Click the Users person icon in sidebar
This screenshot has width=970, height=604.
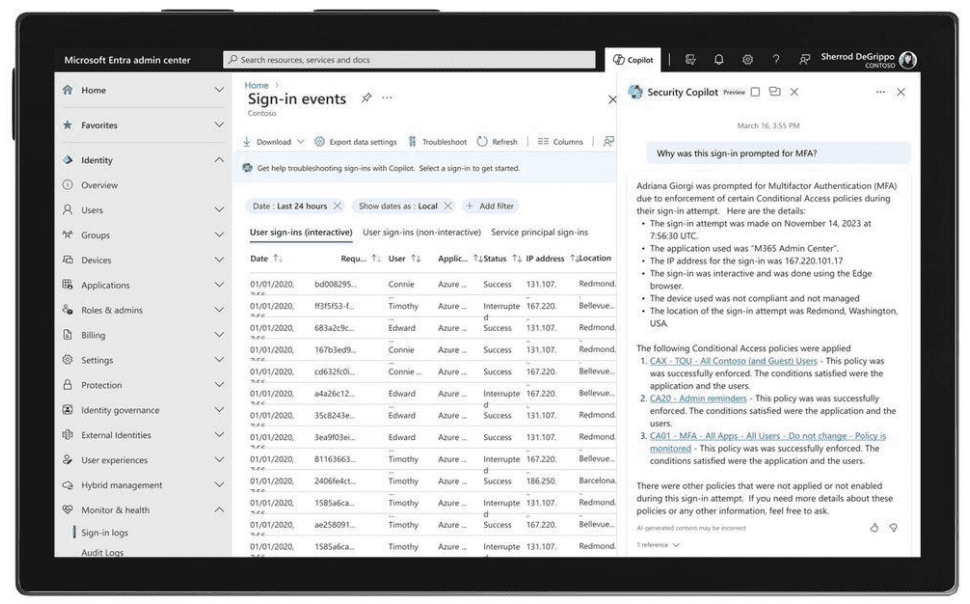tap(67, 210)
